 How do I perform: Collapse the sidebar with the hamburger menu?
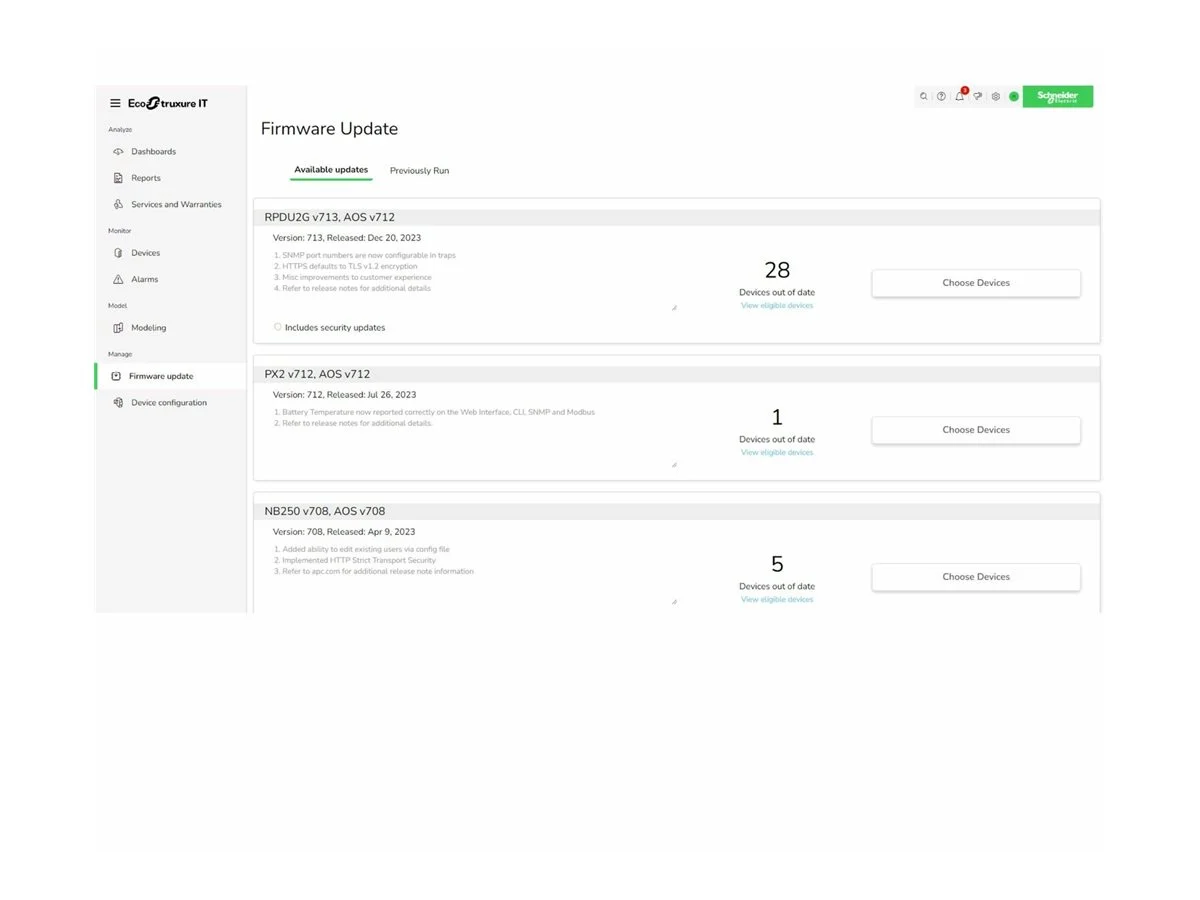coord(115,102)
